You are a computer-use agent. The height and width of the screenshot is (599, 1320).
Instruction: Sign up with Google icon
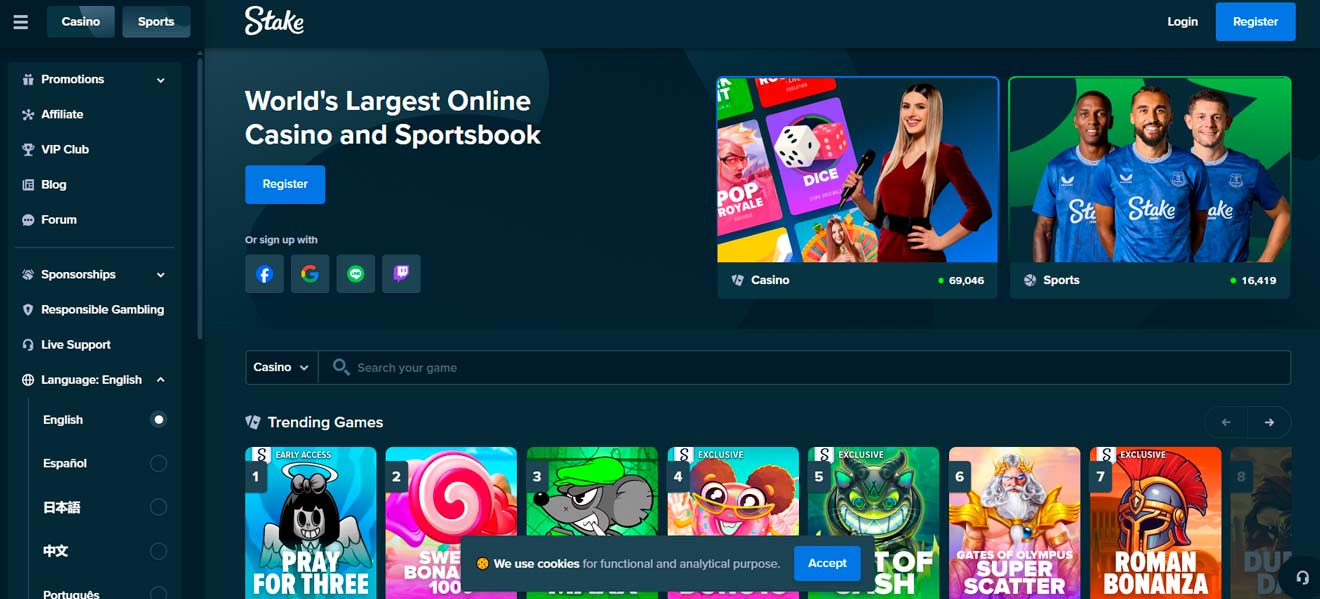click(x=310, y=274)
